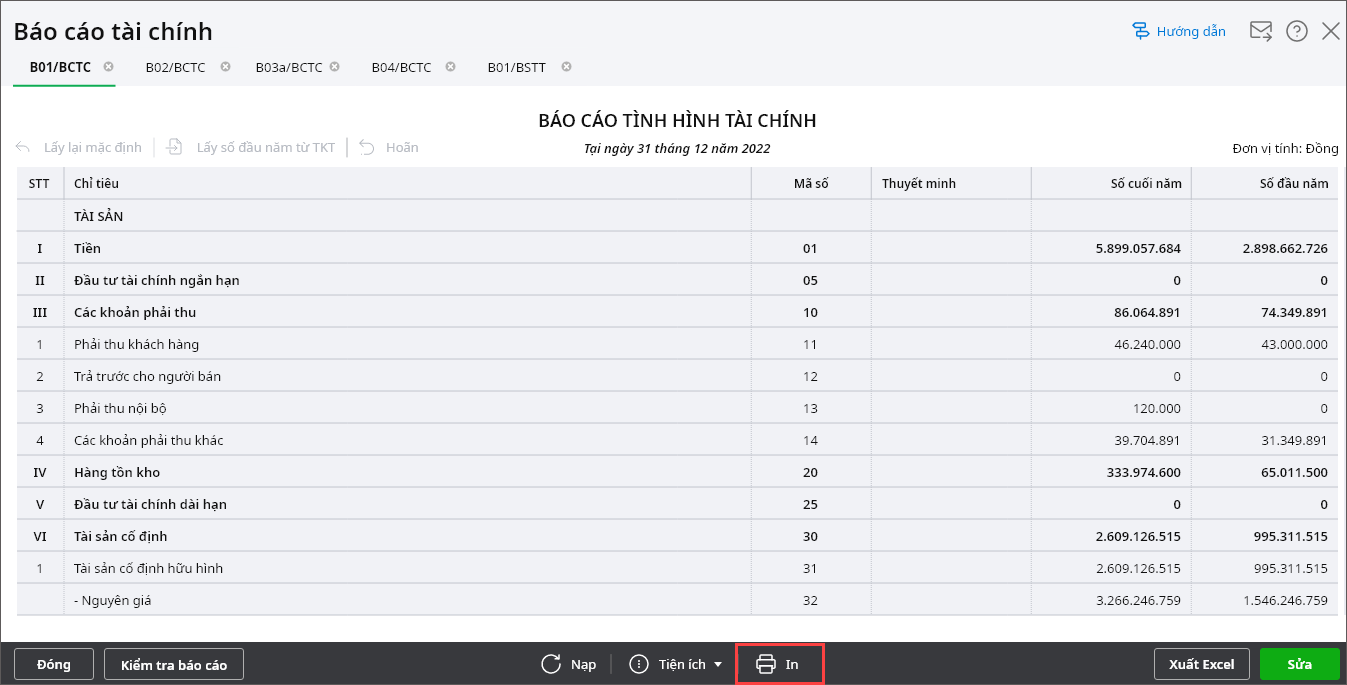Select the B01/BSTT tab
Image resolution: width=1347 pixels, height=685 pixels.
point(517,67)
